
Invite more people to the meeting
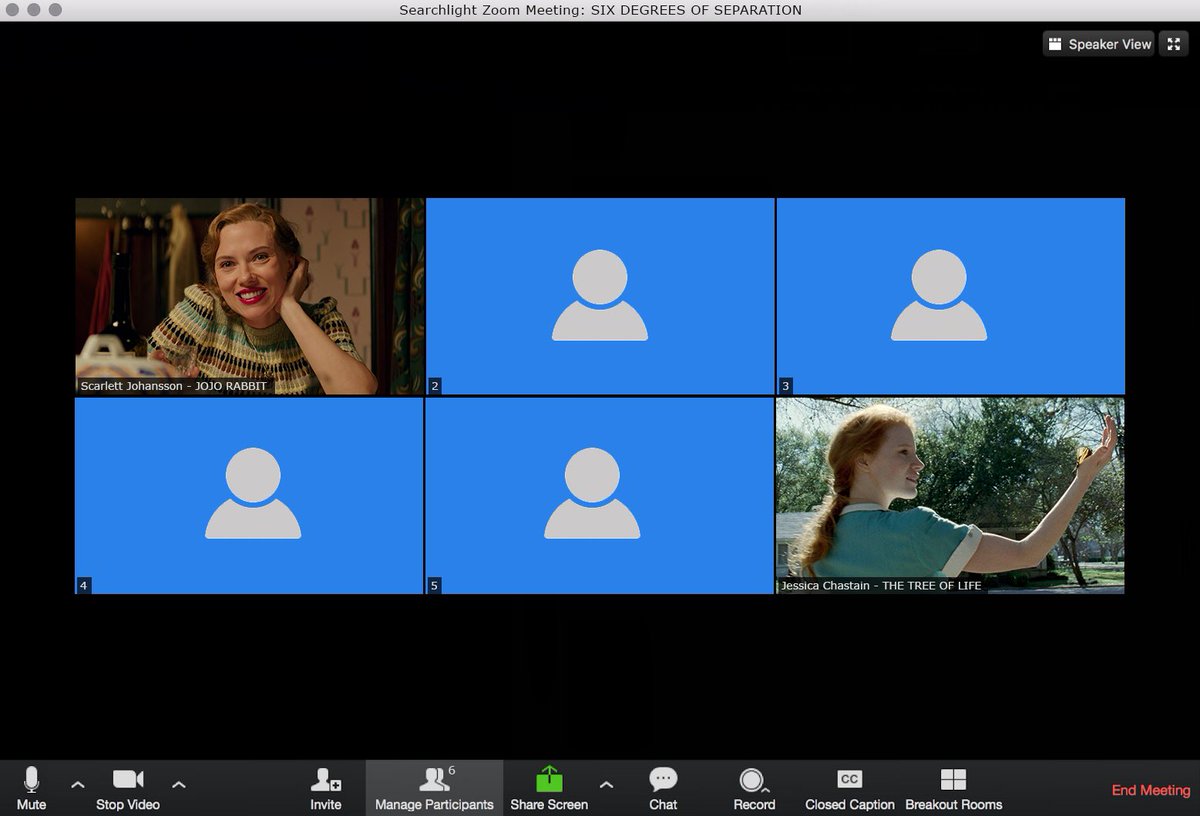[x=326, y=788]
